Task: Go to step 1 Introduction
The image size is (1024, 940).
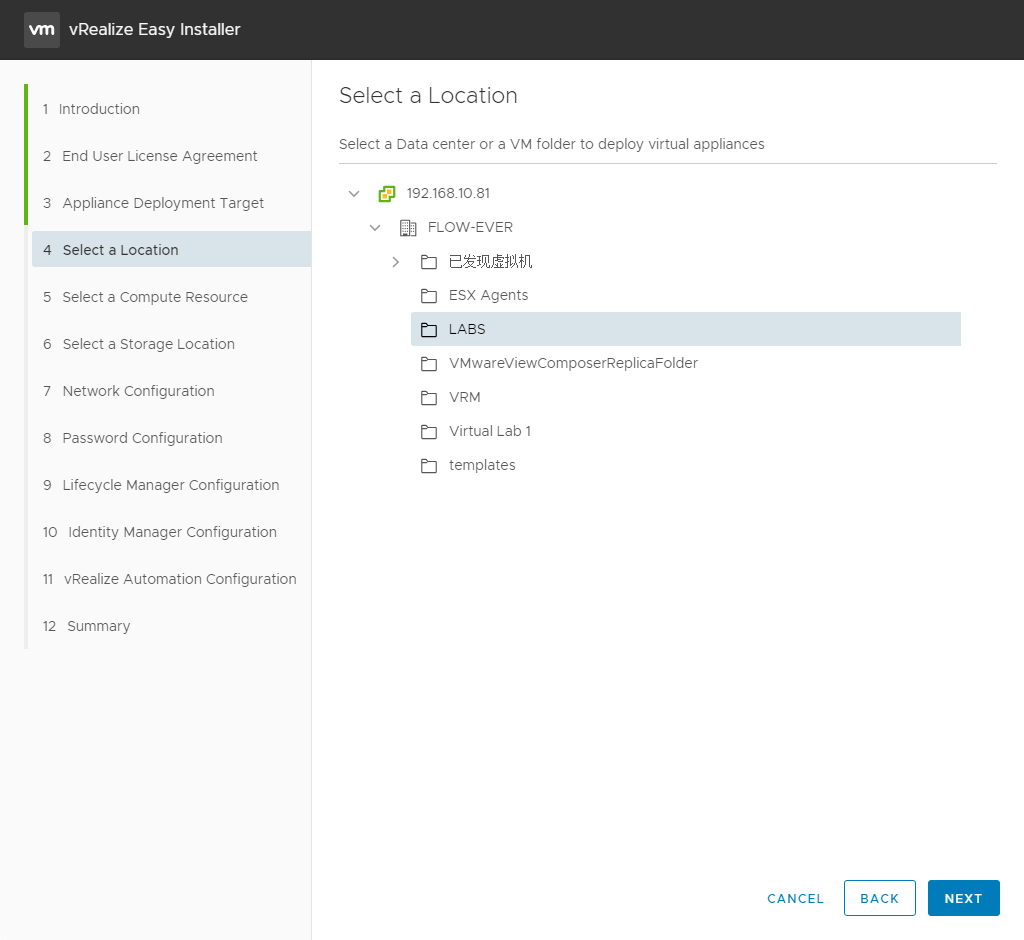Action: 91,109
